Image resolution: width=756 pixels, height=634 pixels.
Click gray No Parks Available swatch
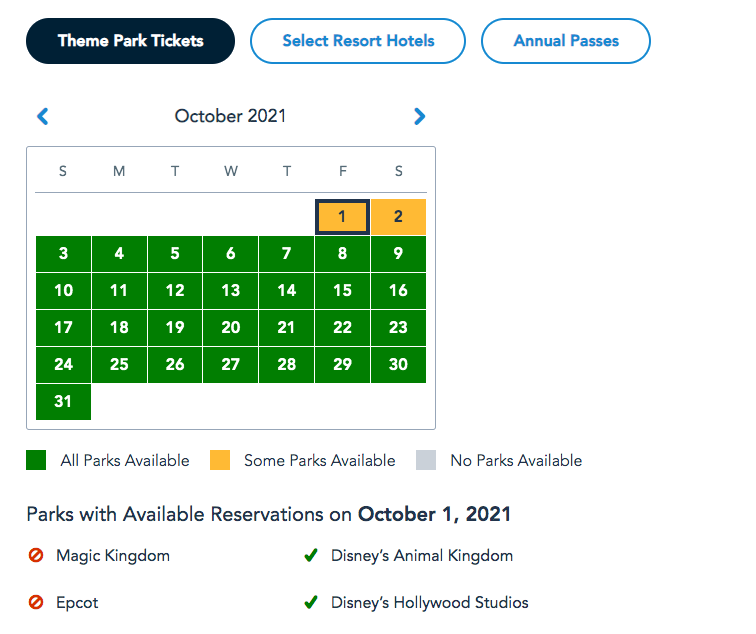point(426,461)
